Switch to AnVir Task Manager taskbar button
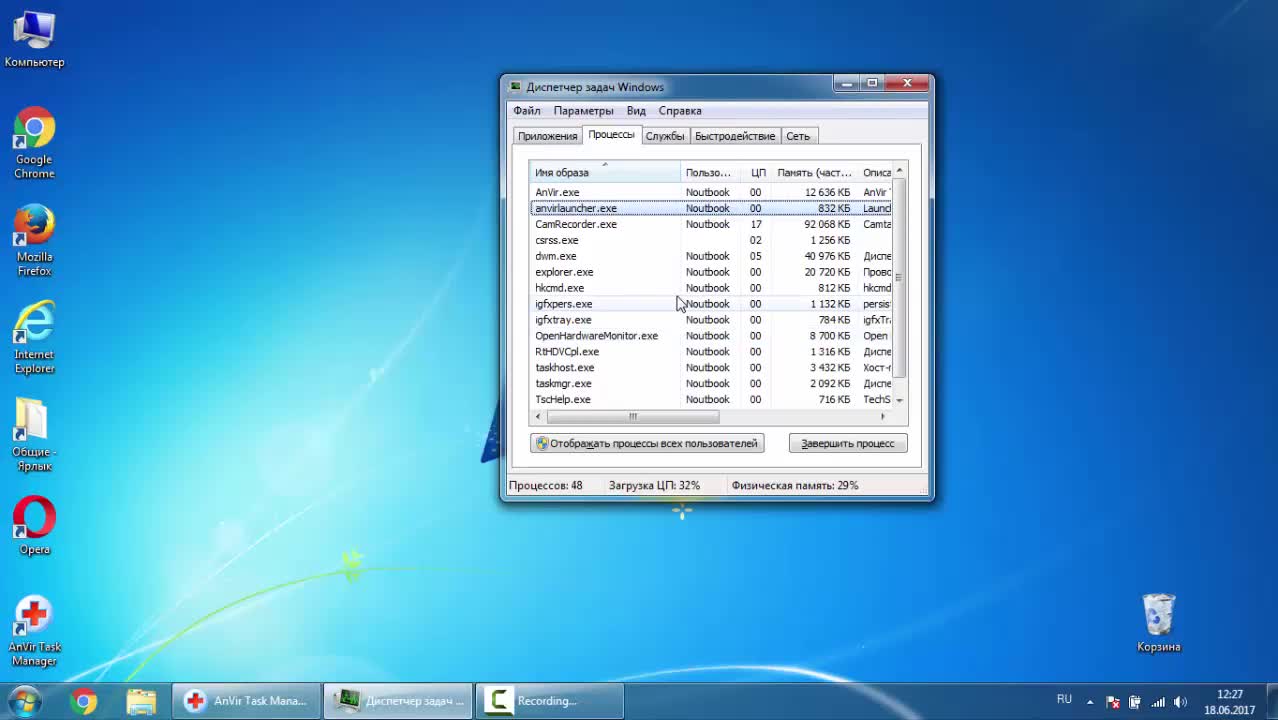The height and width of the screenshot is (720, 1278). tap(247, 701)
